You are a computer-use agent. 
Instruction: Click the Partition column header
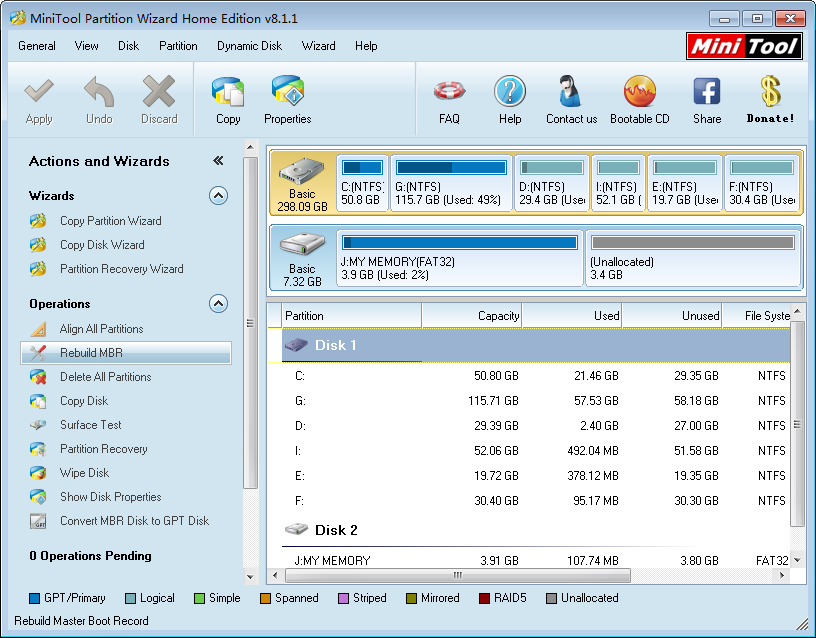pos(352,316)
